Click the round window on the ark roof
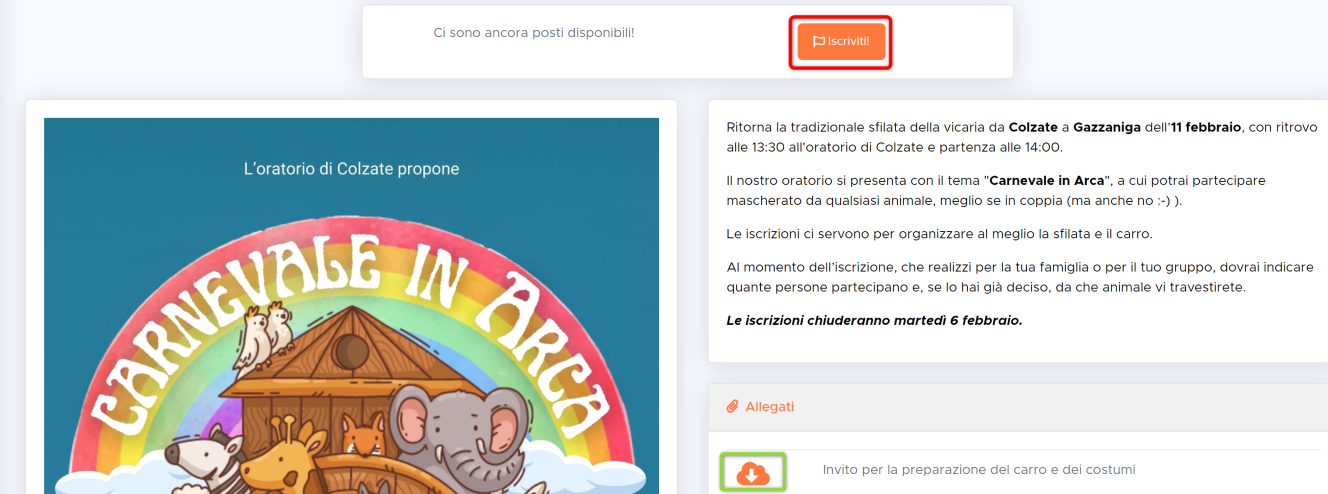Image resolution: width=1328 pixels, height=494 pixels. [x=351, y=350]
